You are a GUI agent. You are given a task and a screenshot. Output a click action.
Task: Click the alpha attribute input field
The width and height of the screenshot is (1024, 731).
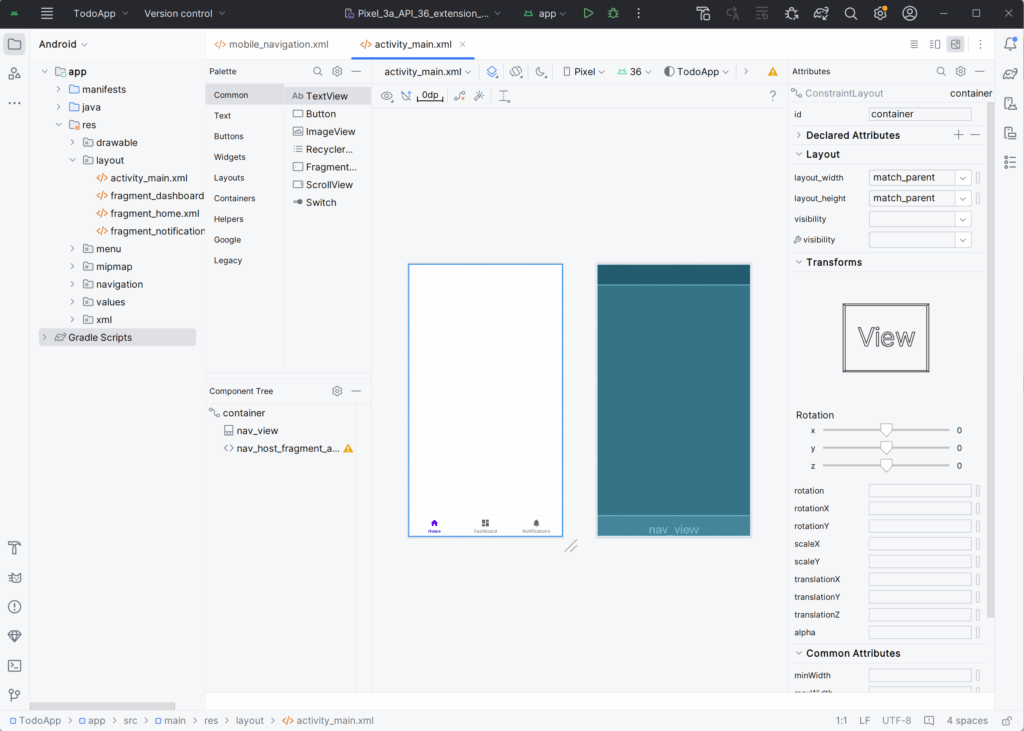pos(920,632)
